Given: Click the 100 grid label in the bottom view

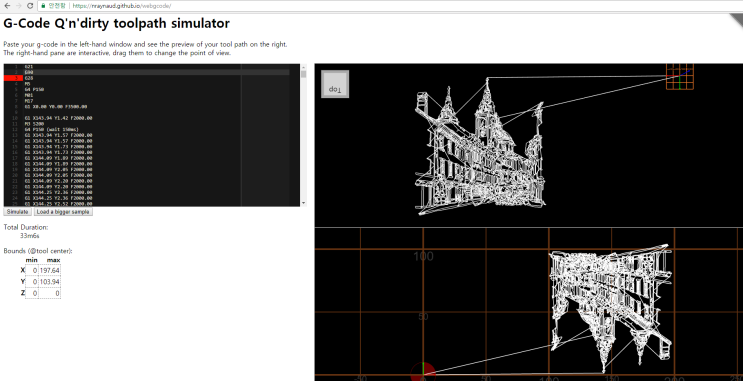Looking at the screenshot, I should (x=423, y=256).
